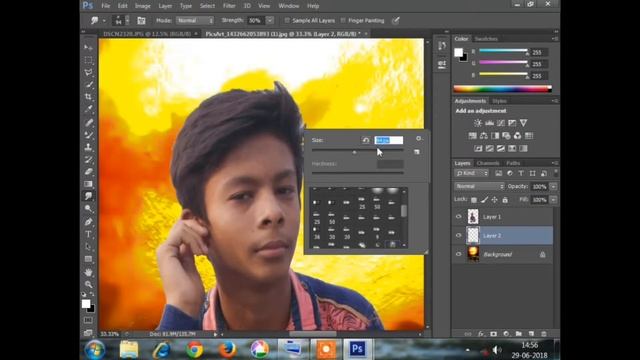Switch to the Styles tab

499,101
